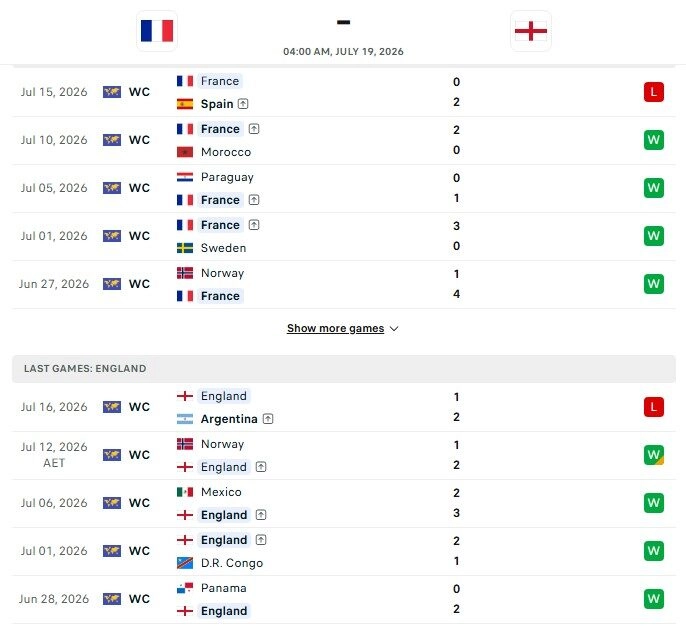686x626 pixels.
Task: Open the Jul 16 England vs Argentina match row
Action: point(344,407)
